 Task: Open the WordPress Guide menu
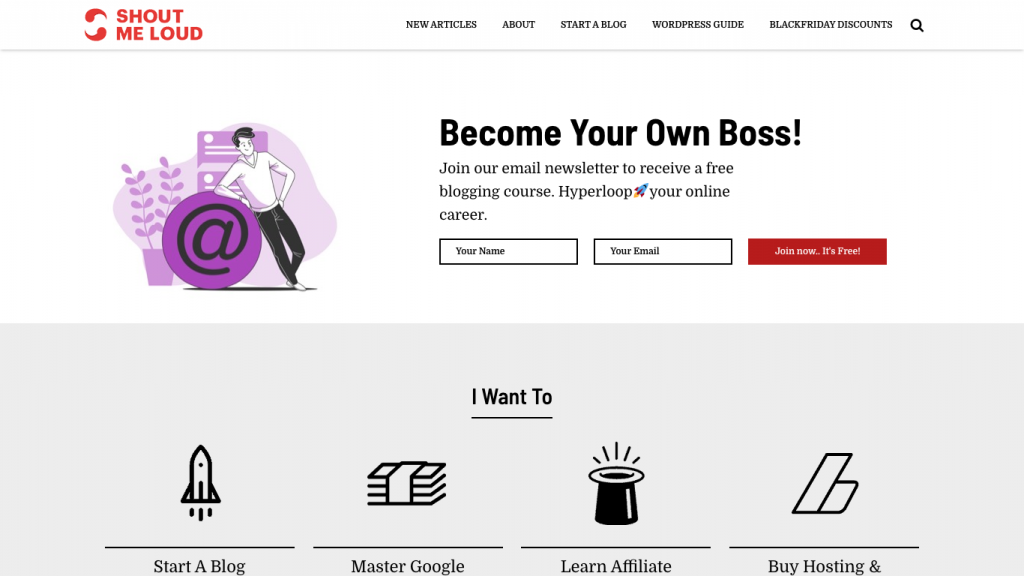click(698, 25)
